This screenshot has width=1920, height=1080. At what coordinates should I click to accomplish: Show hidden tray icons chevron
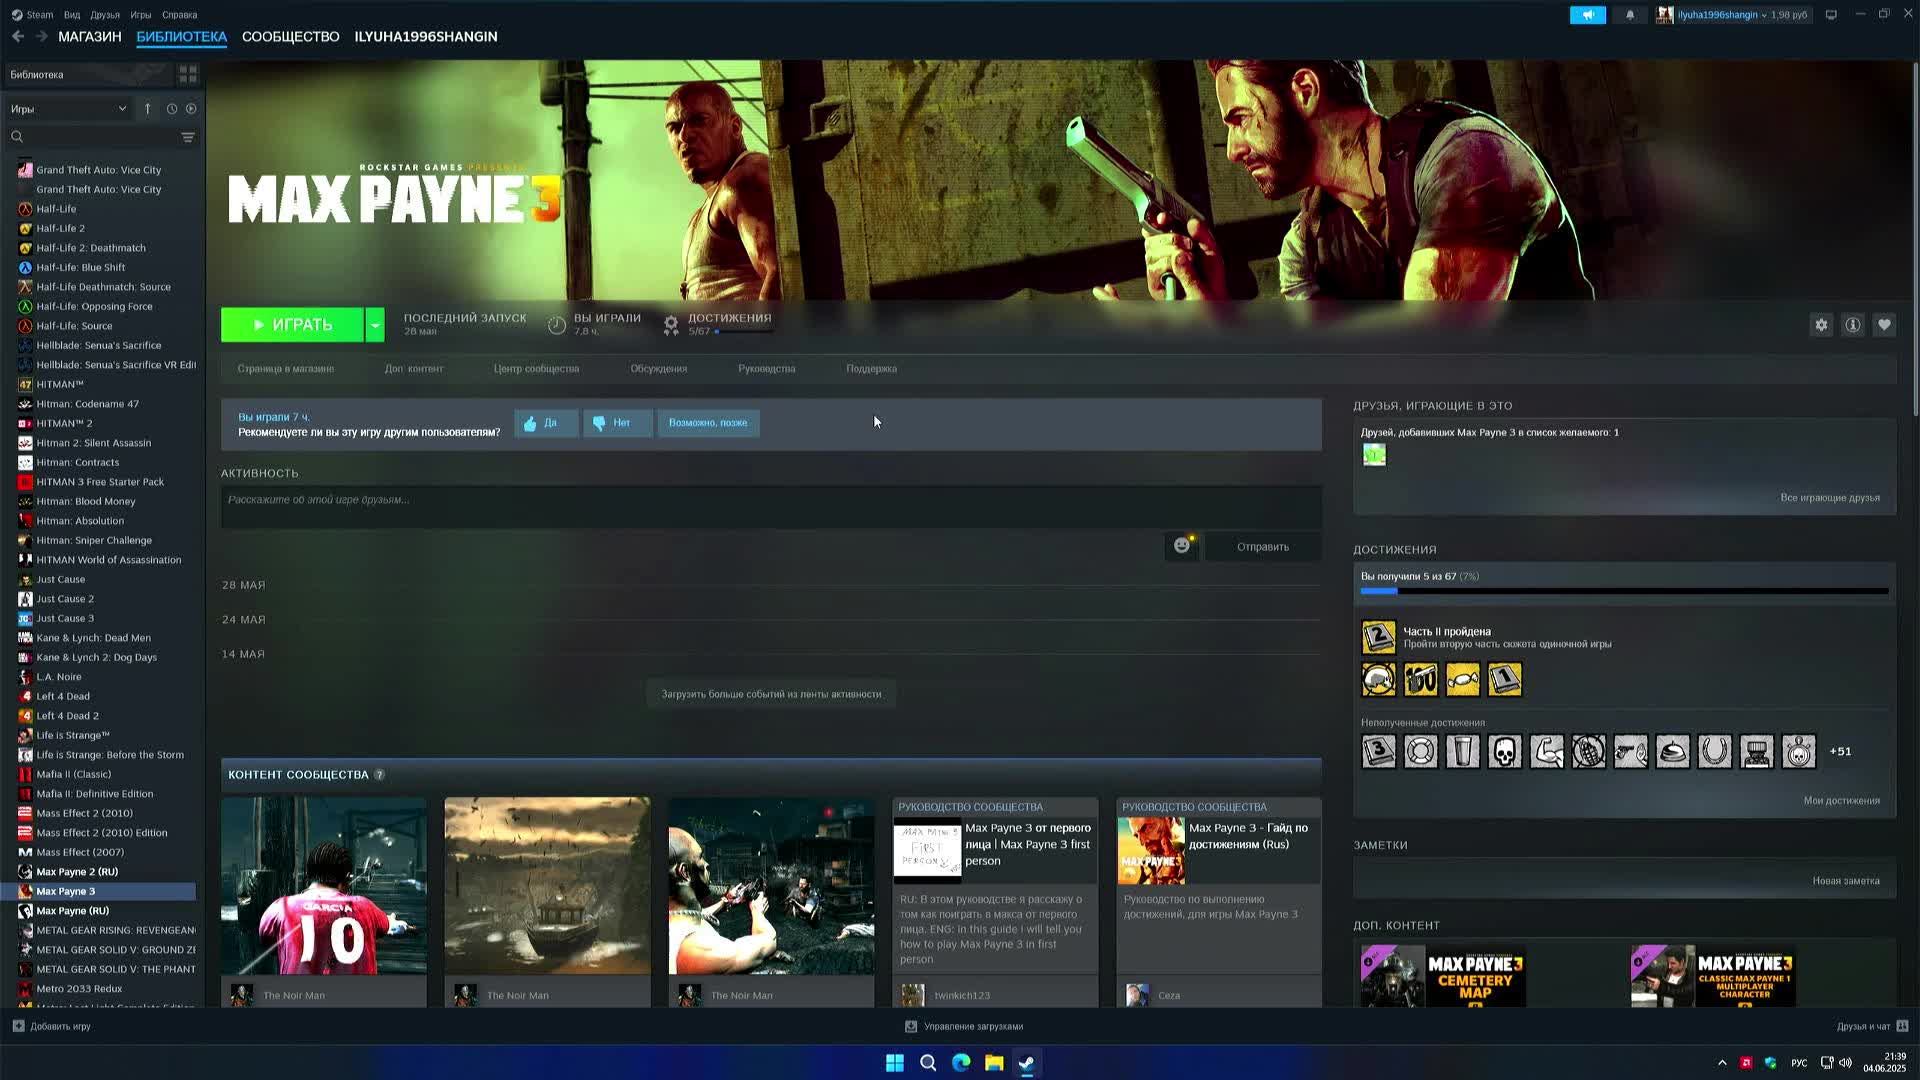coord(1722,1063)
